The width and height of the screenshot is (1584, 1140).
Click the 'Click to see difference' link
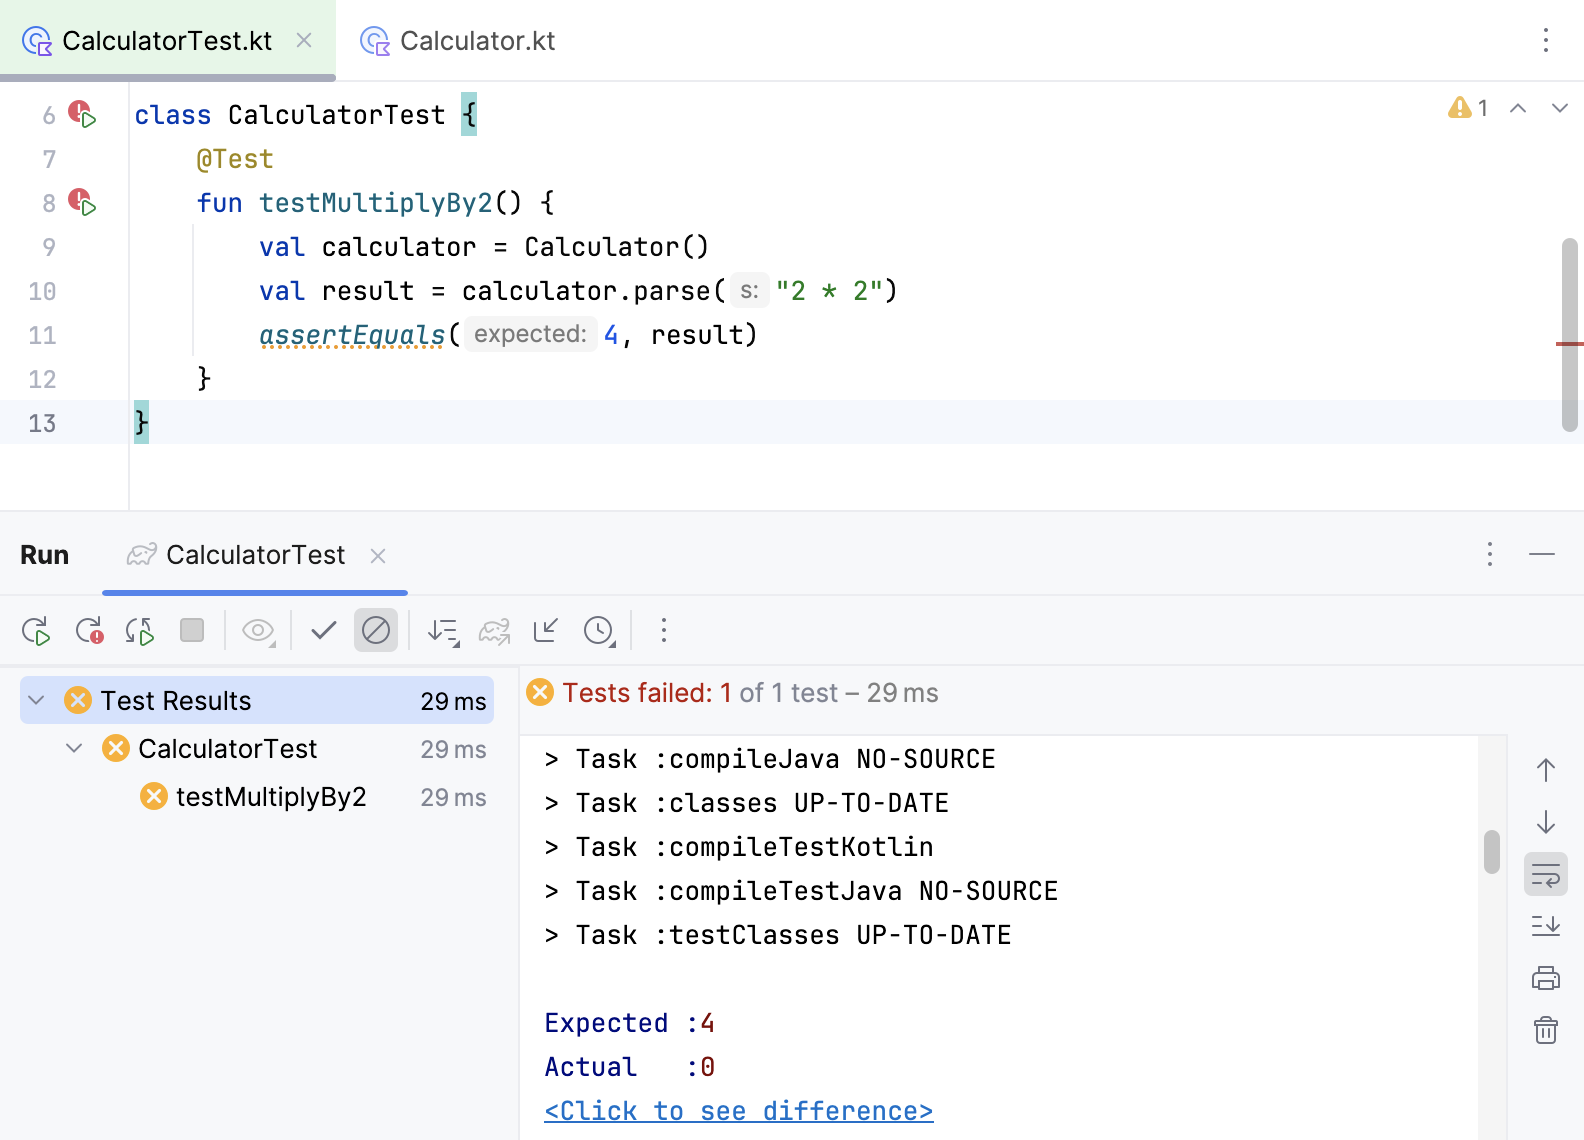coord(738,1111)
